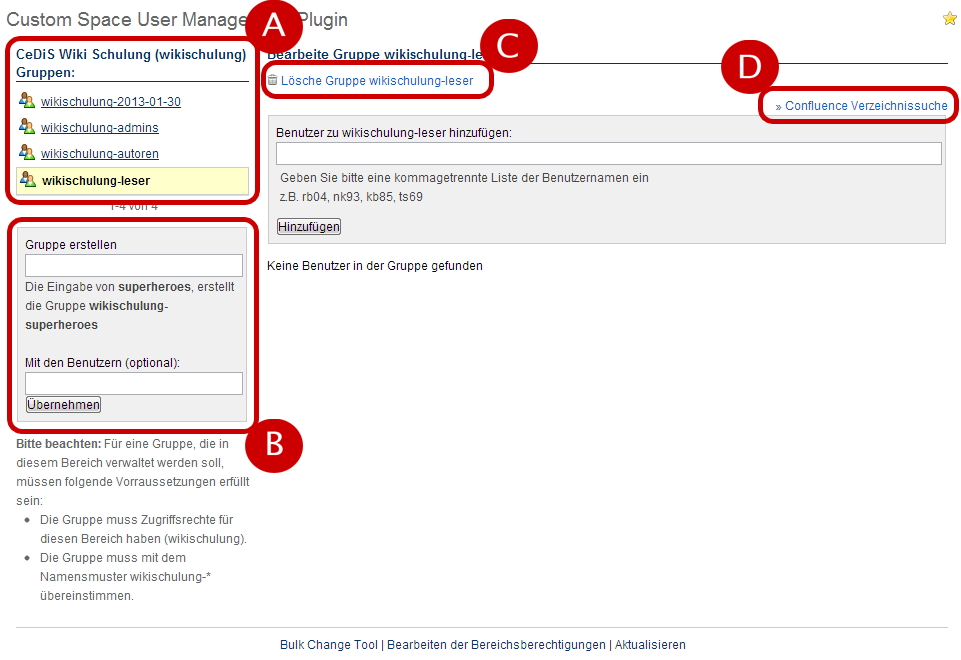The image size is (961, 660).
Task: Focus the Mit den Benutzern field
Action: coord(134,384)
